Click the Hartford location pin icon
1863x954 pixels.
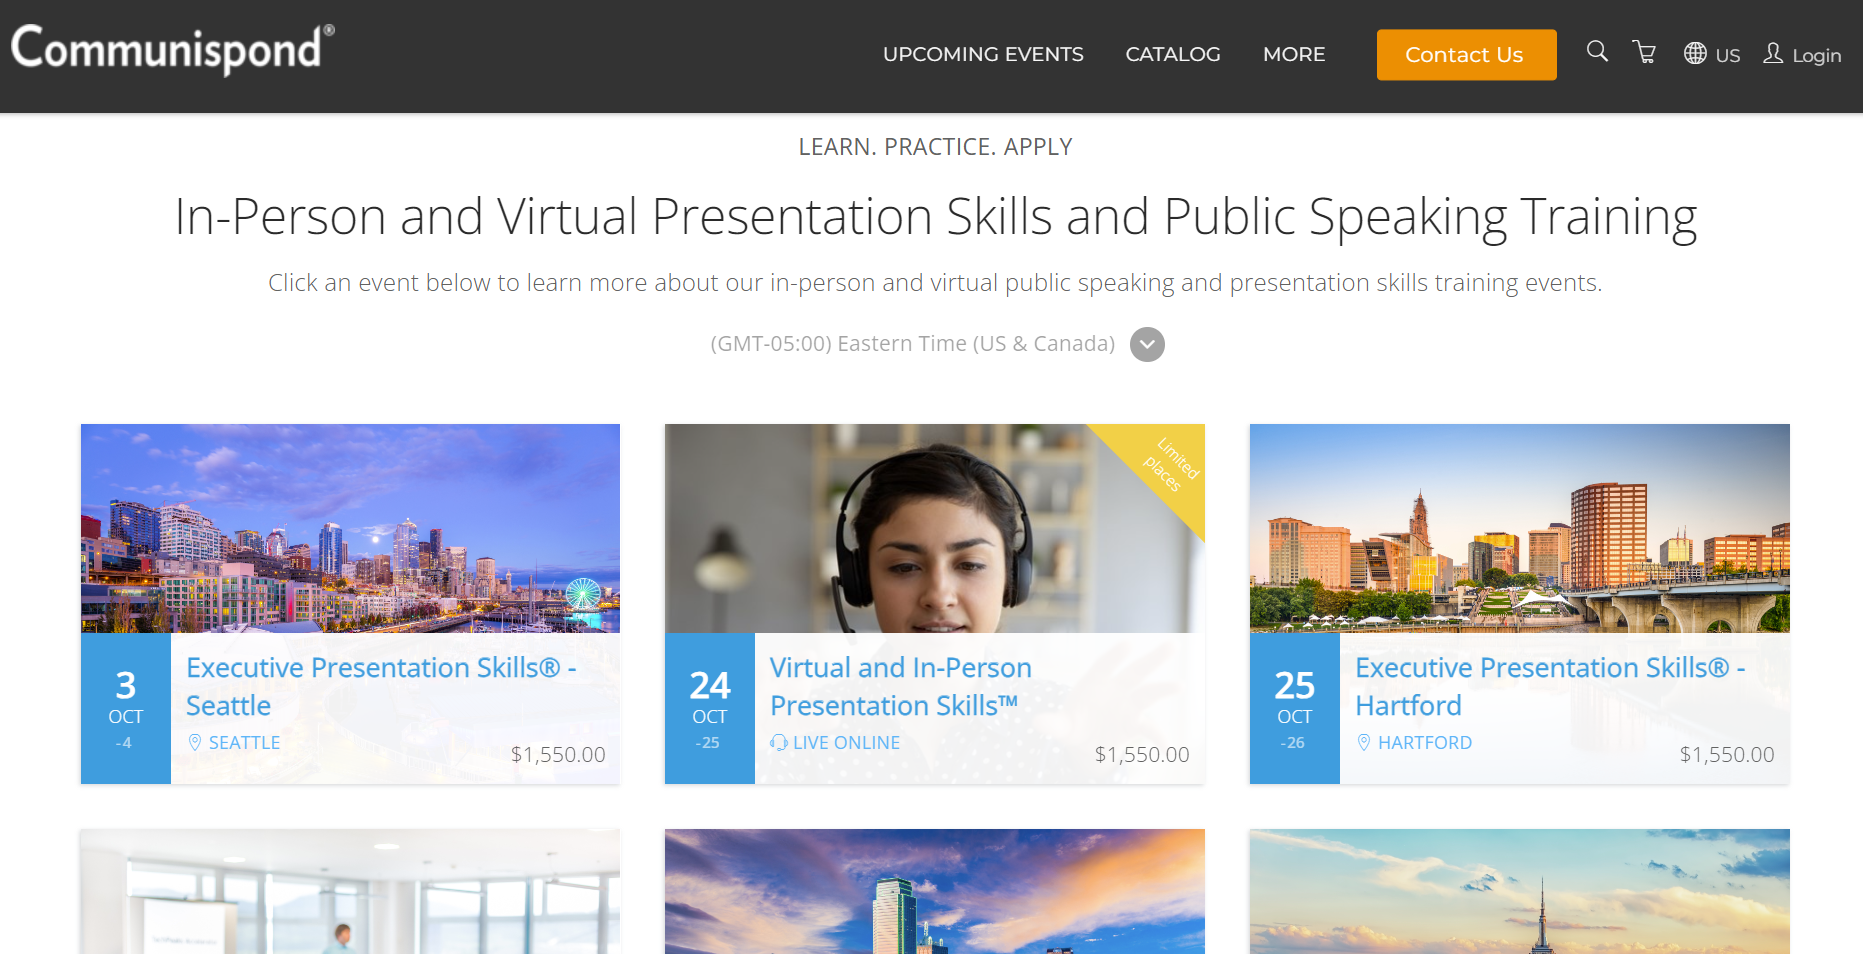pos(1364,743)
